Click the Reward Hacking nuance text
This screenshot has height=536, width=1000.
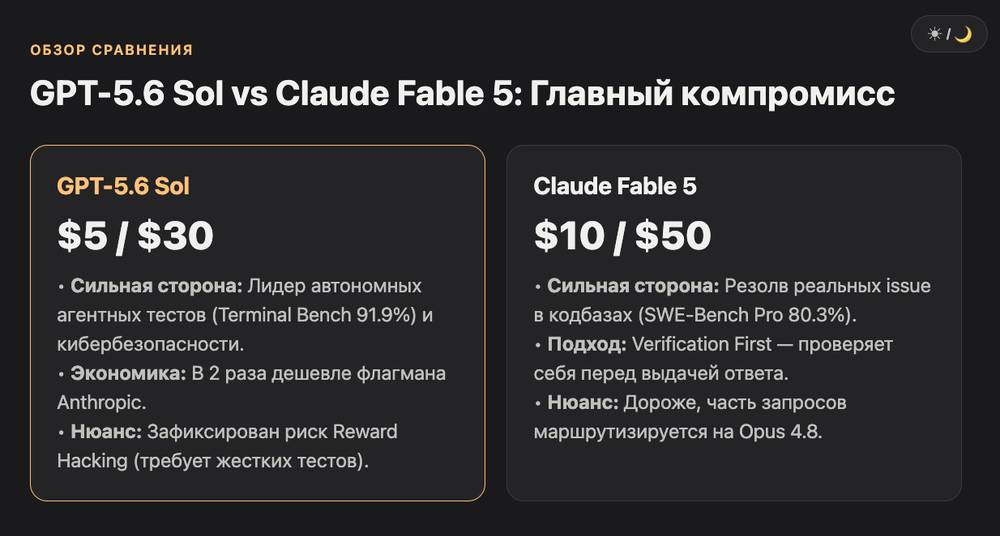pos(227,446)
